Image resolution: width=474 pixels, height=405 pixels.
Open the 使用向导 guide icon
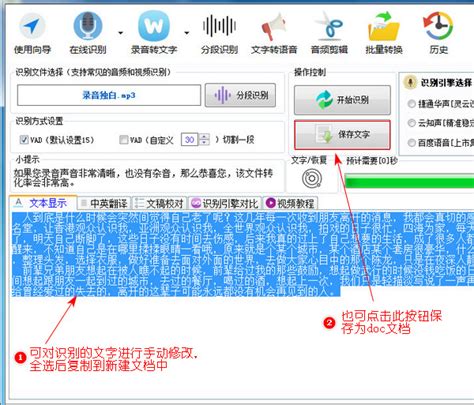tap(32, 26)
